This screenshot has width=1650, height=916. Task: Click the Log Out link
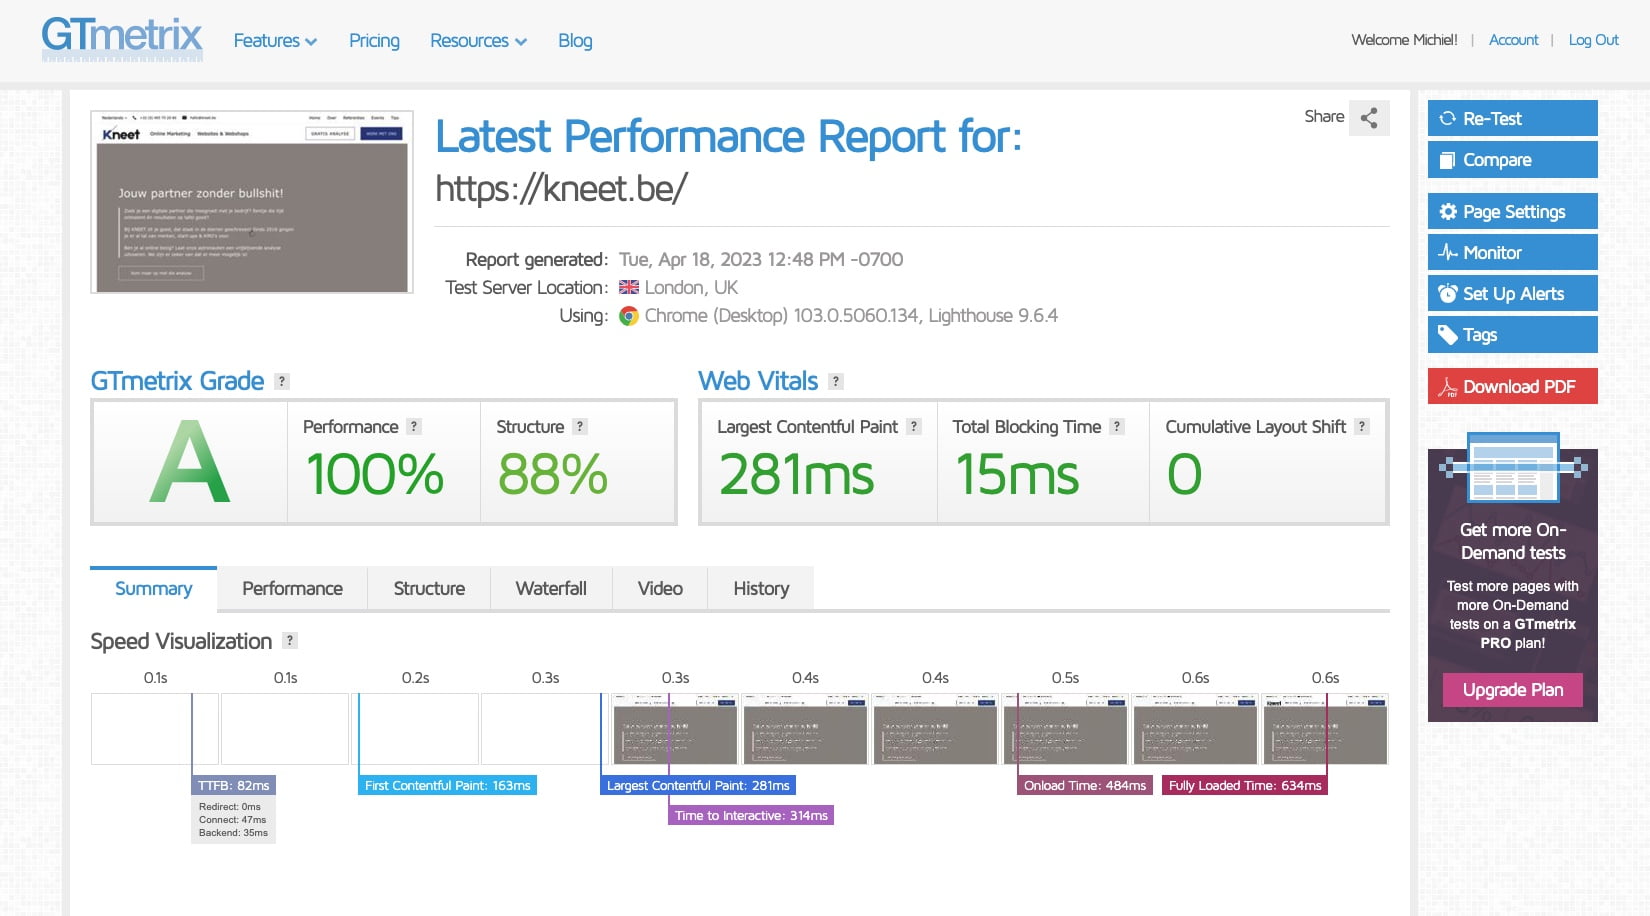pos(1594,40)
